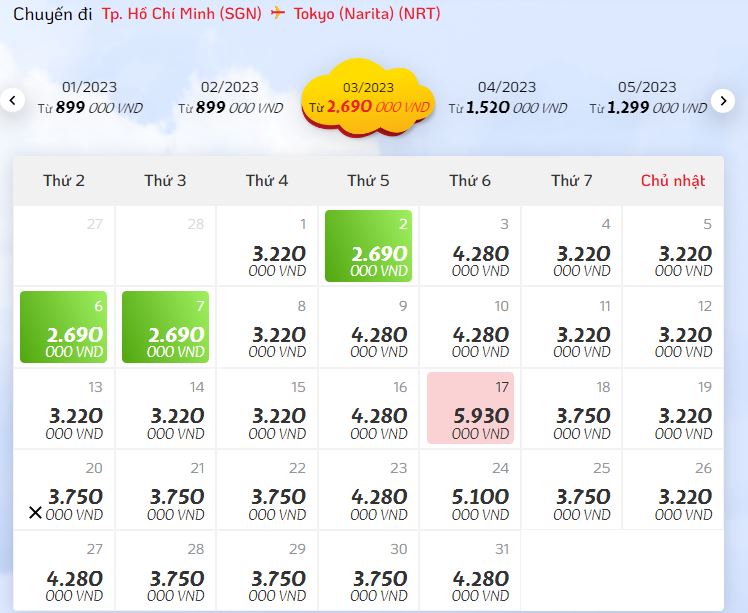Click the Thứ 6 column header
748x613 pixels.
[470, 181]
